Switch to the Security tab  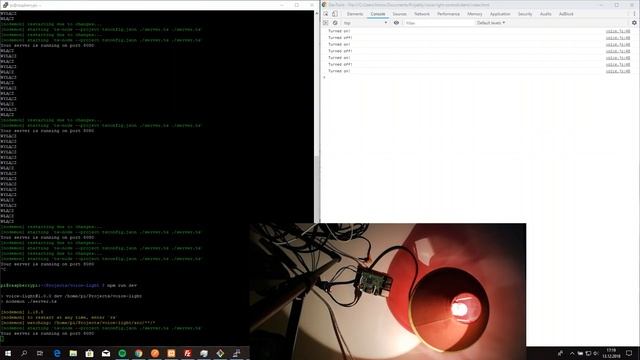coord(524,14)
